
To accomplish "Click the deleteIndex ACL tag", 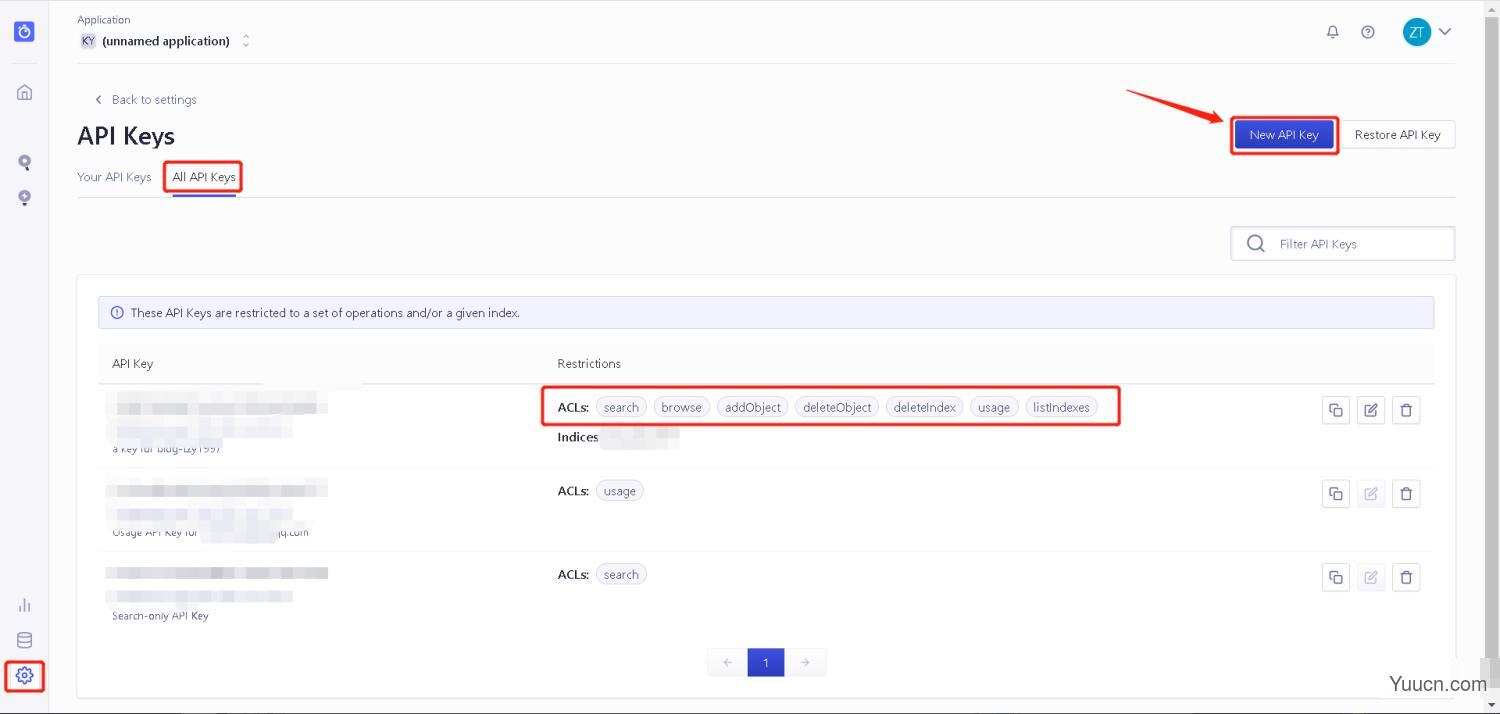I will coord(925,407).
